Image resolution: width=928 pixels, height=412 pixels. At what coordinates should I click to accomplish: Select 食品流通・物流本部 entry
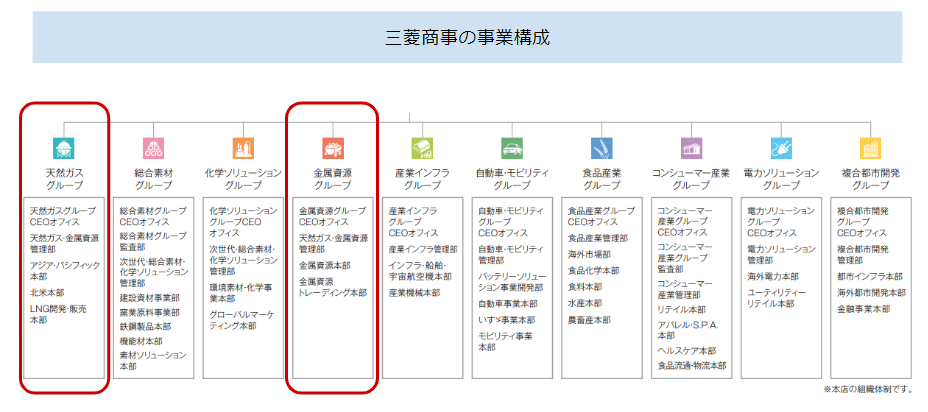(x=692, y=366)
